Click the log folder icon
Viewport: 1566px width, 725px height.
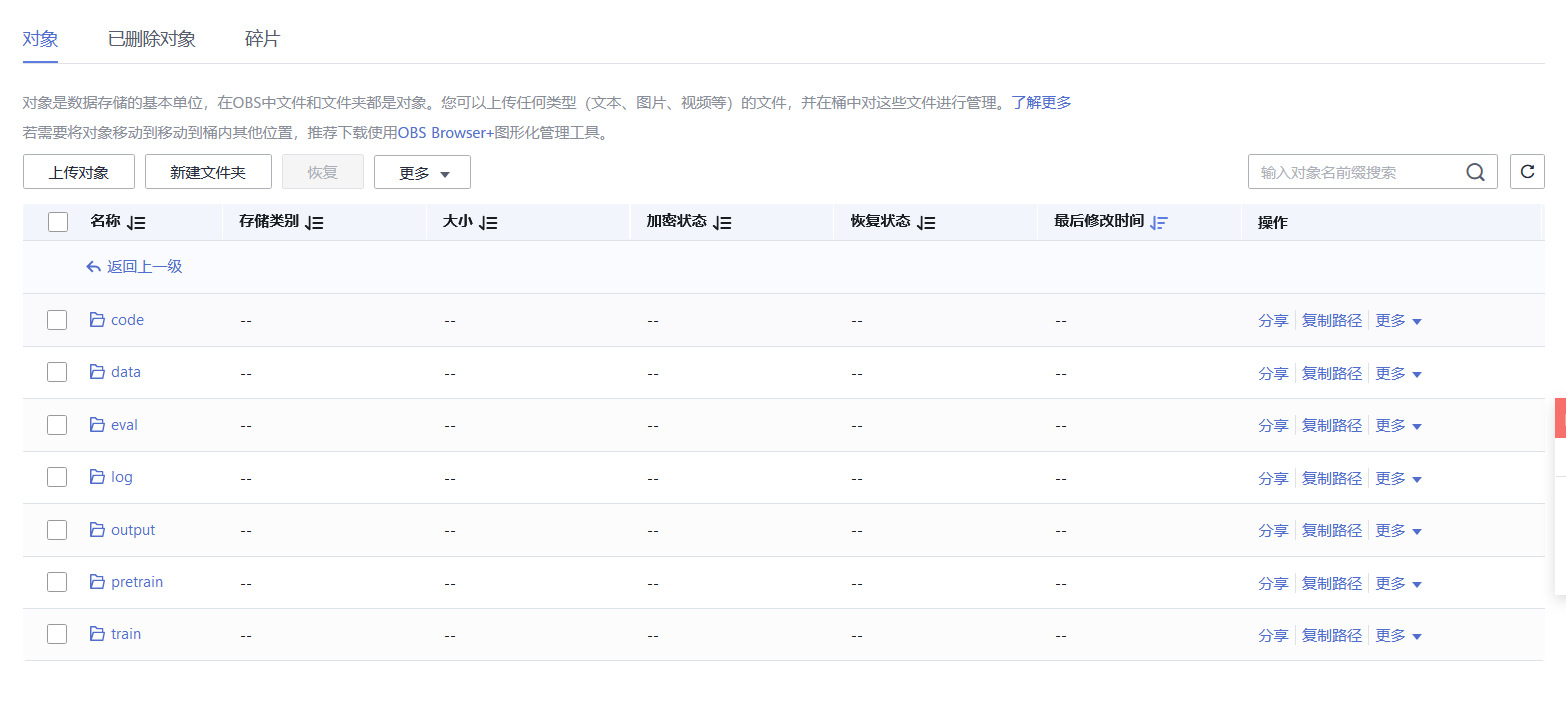(x=97, y=477)
